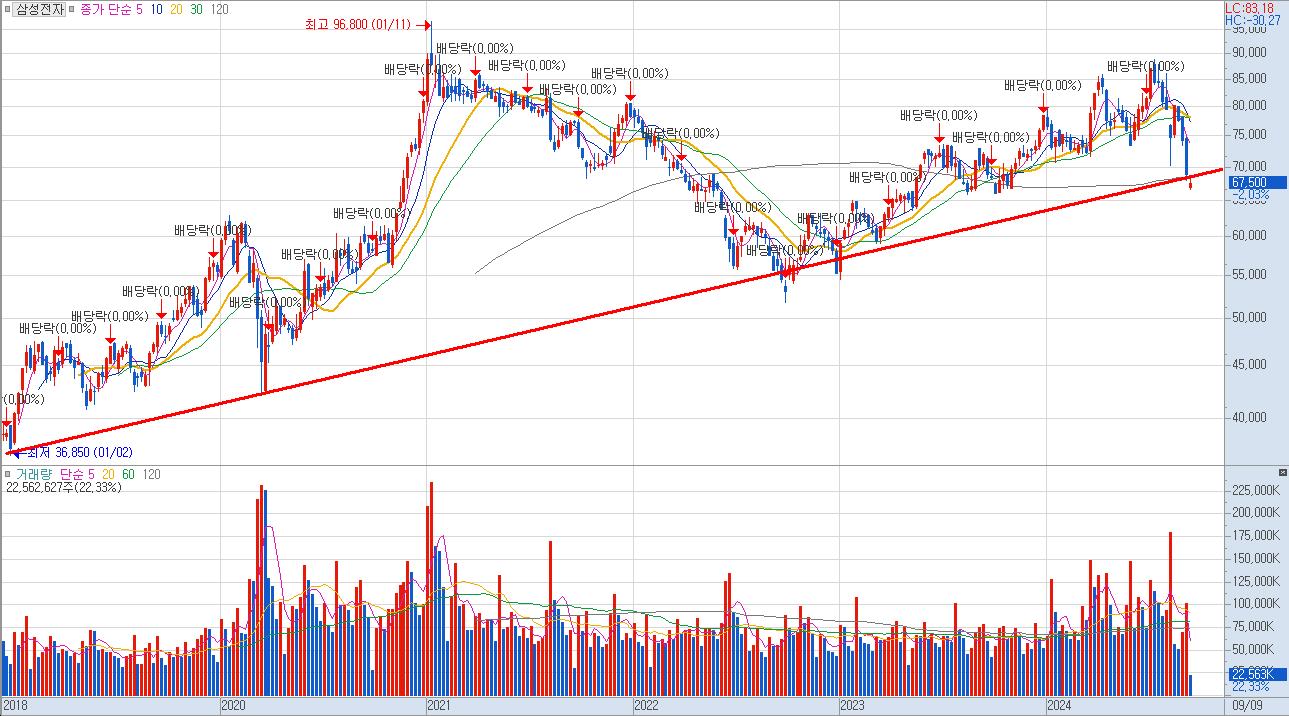Screen dimensions: 1289x716
Task: Select the 종가 단순 moving average label
Action: (106, 9)
